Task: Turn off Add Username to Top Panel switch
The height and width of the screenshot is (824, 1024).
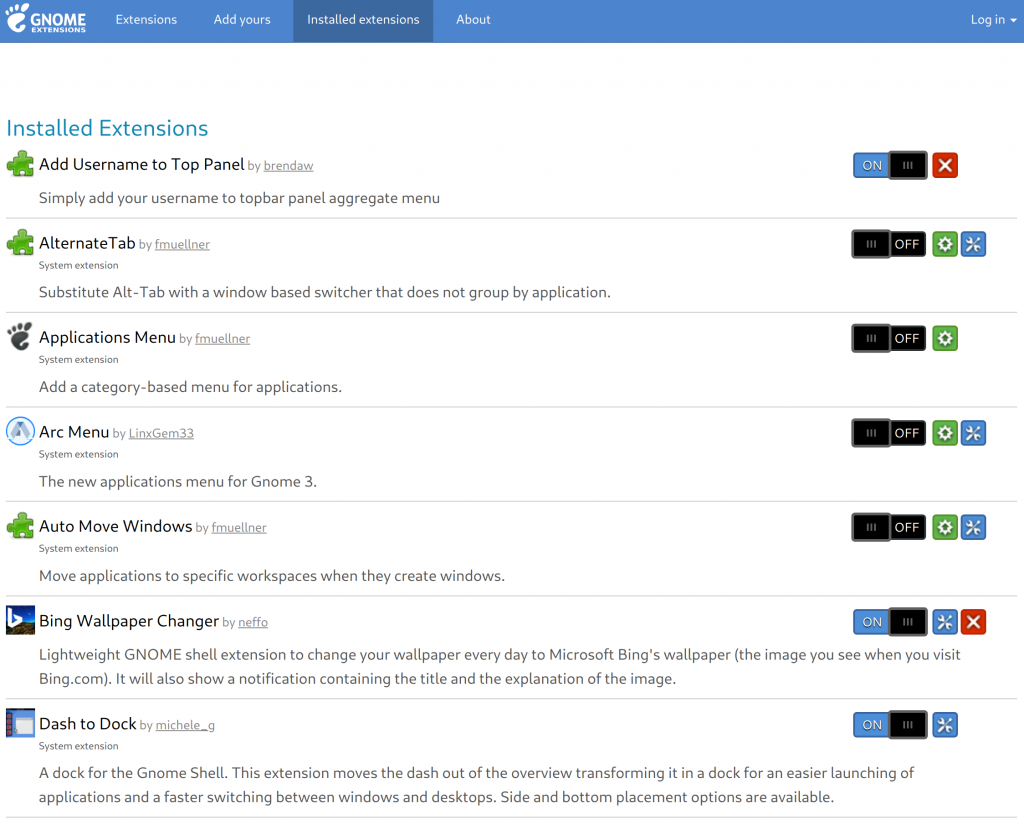Action: click(890, 166)
